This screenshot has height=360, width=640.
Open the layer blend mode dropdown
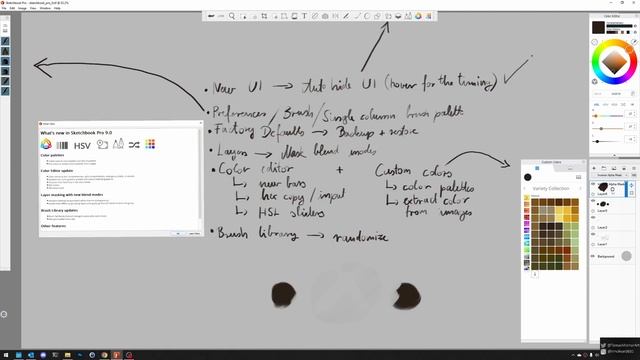[610, 175]
